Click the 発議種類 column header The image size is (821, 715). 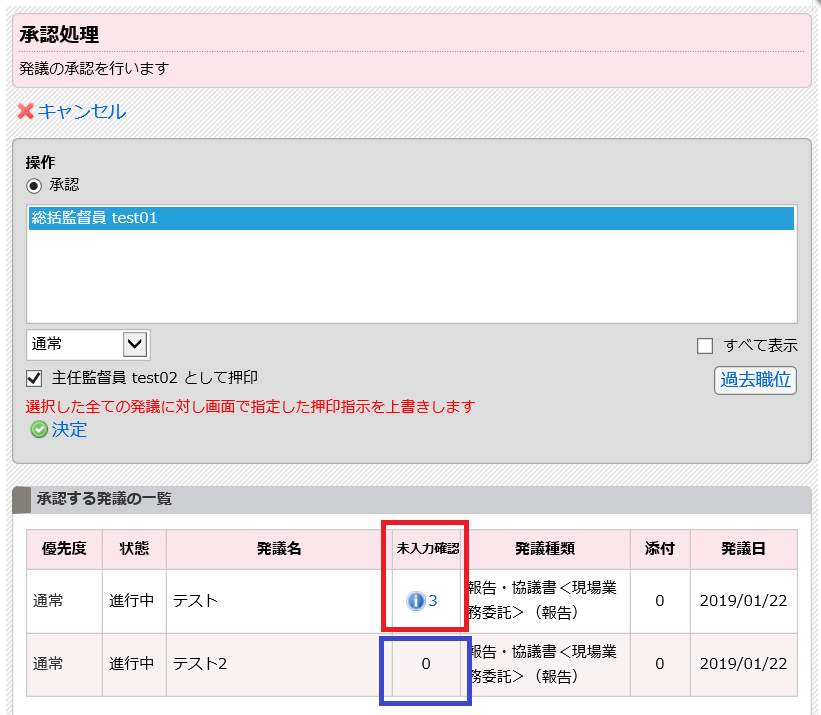(545, 549)
